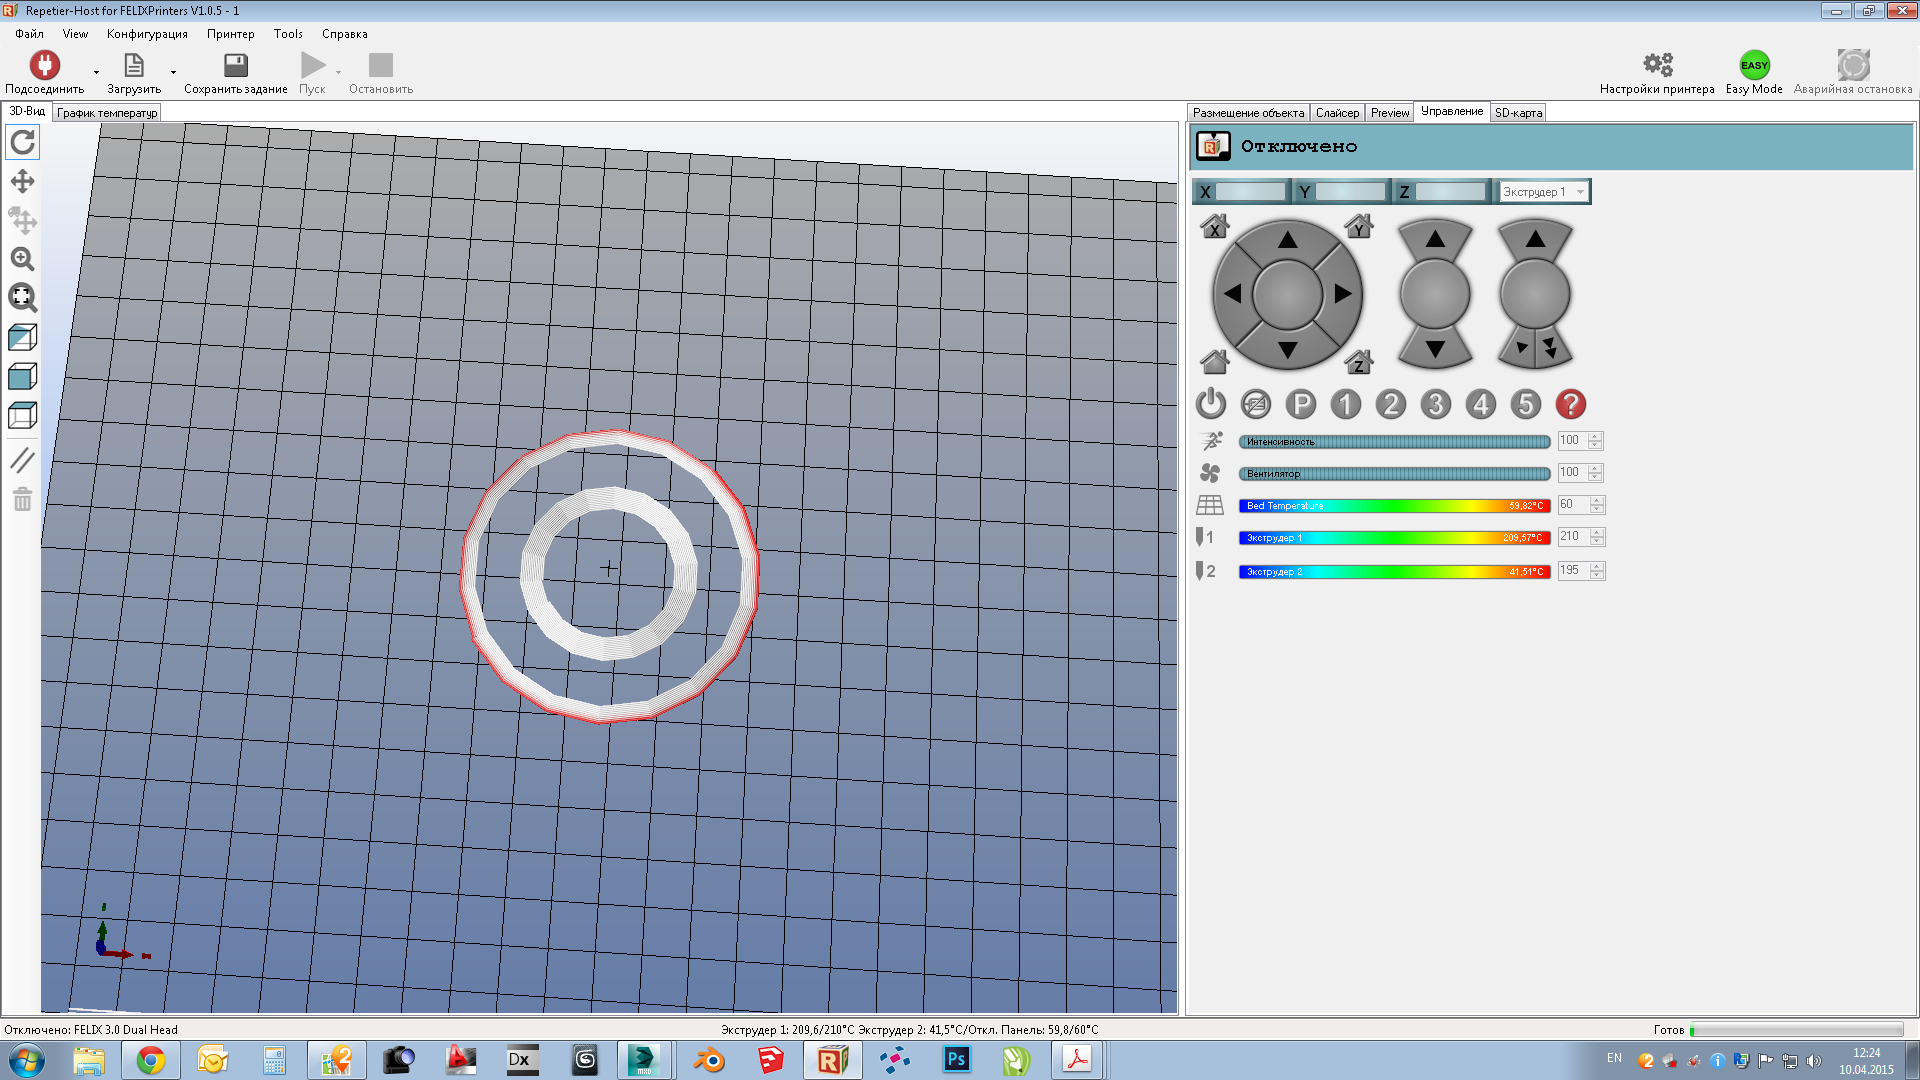Click the home Z axis icon
Image resolution: width=1920 pixels, height=1080 pixels.
(1358, 361)
